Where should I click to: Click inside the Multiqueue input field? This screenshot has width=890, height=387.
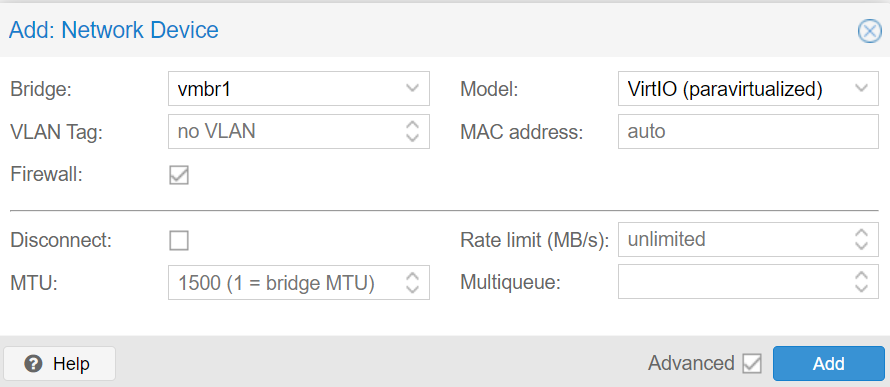tap(735, 282)
